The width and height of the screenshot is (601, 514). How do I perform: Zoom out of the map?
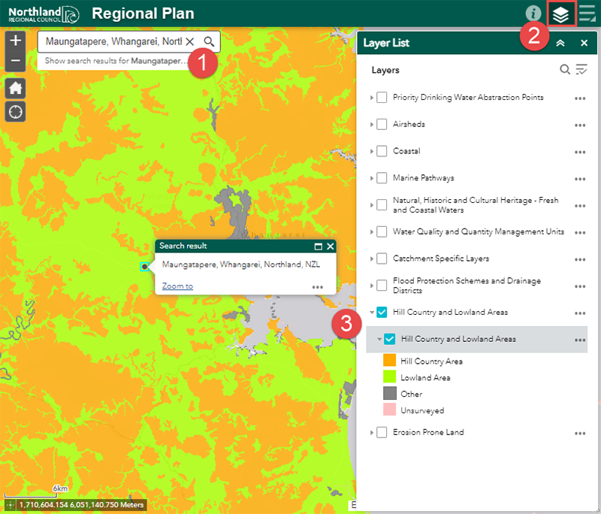tap(15, 61)
